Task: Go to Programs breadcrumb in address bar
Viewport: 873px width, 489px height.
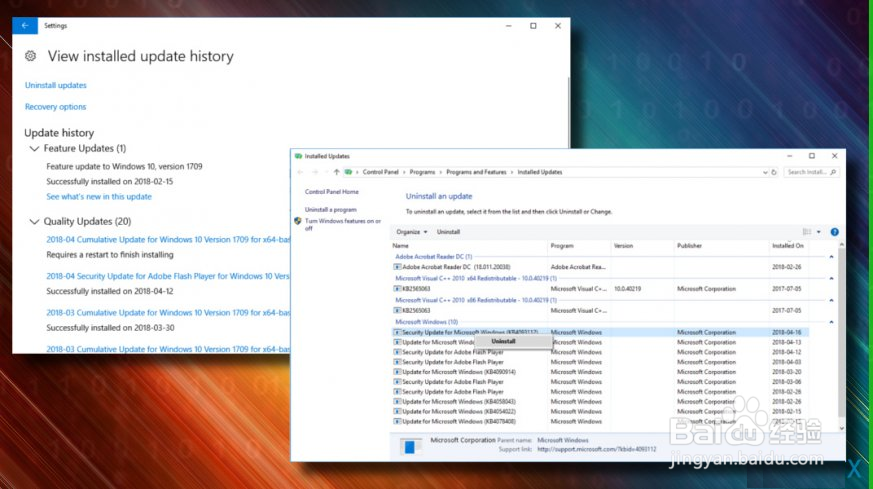Action: coord(422,172)
